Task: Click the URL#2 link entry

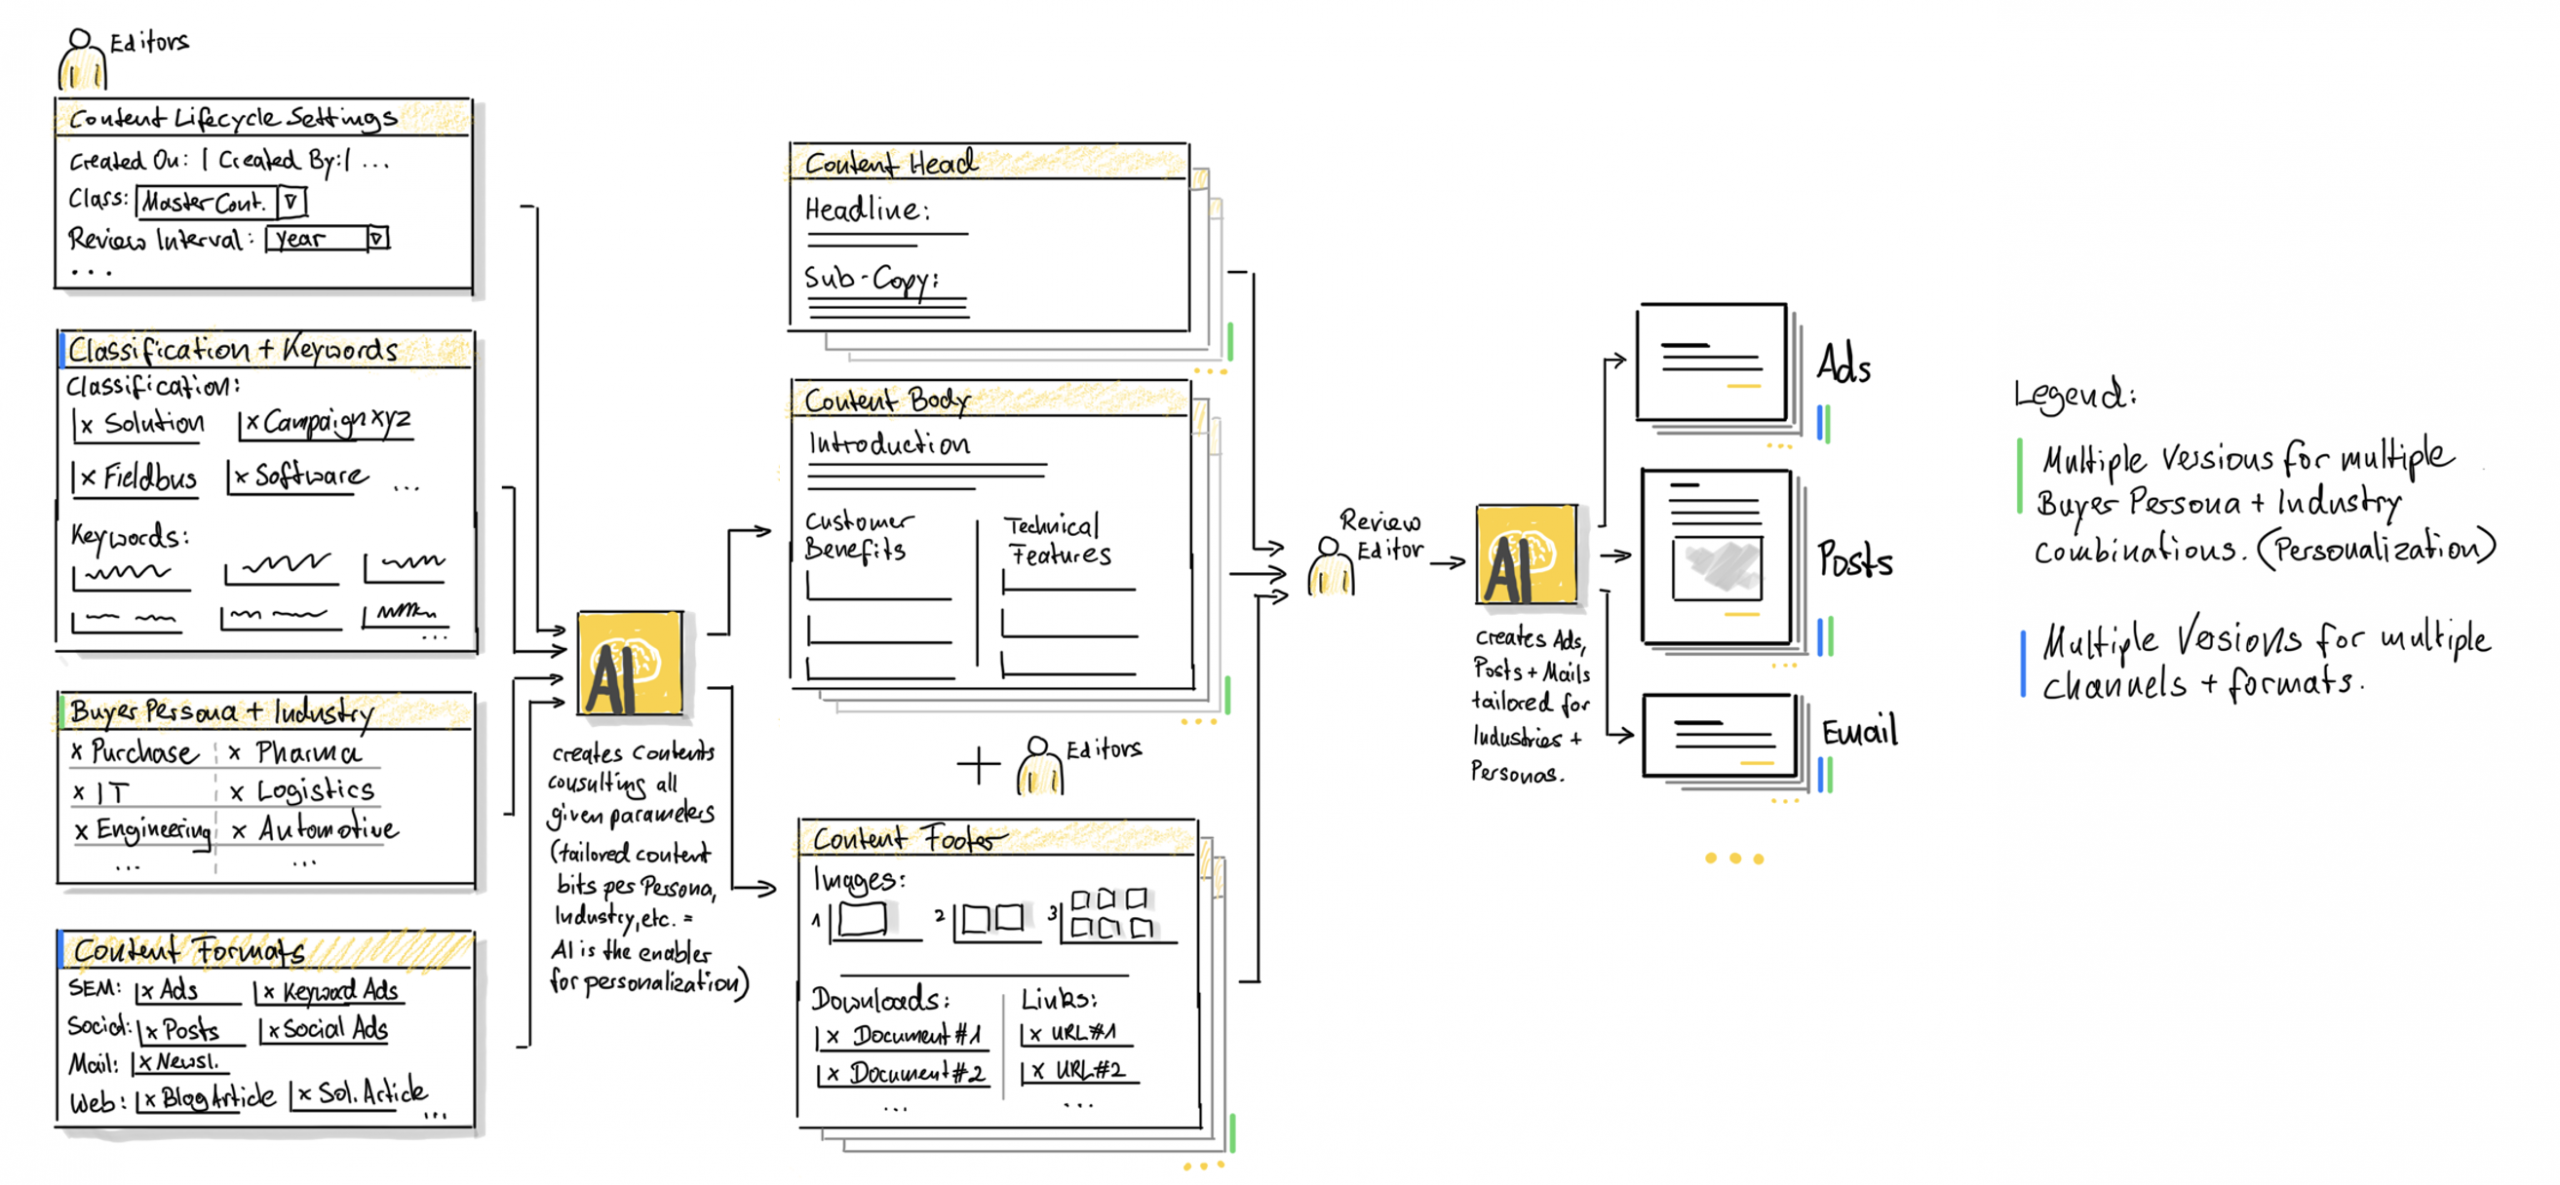Action: click(x=1088, y=1071)
